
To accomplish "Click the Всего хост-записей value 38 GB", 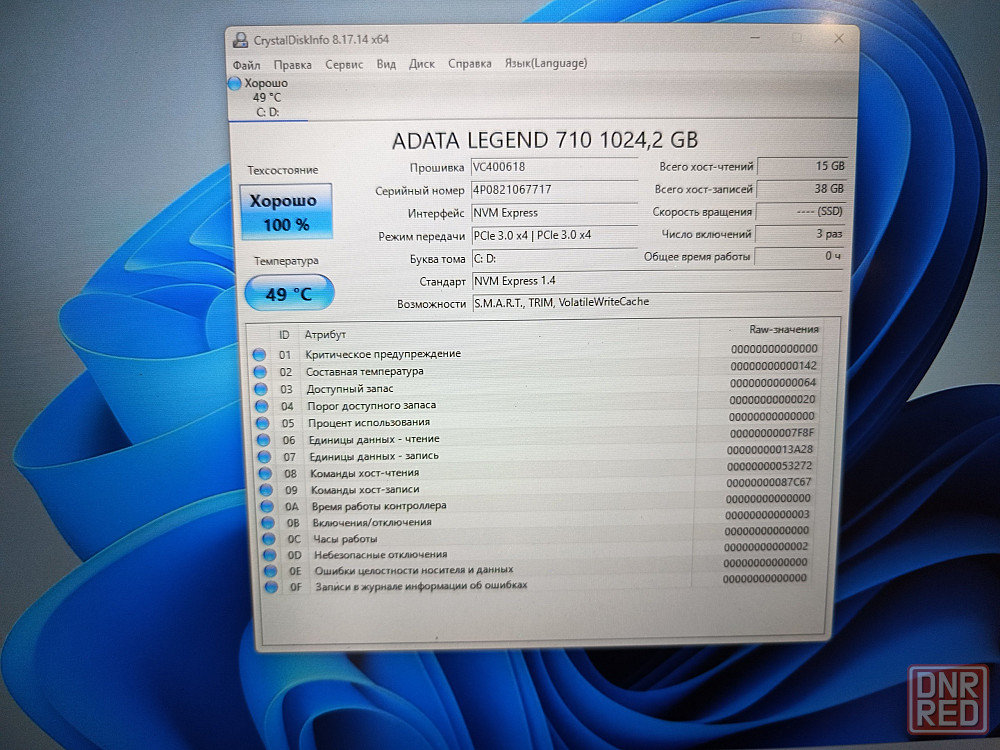I will [801, 189].
